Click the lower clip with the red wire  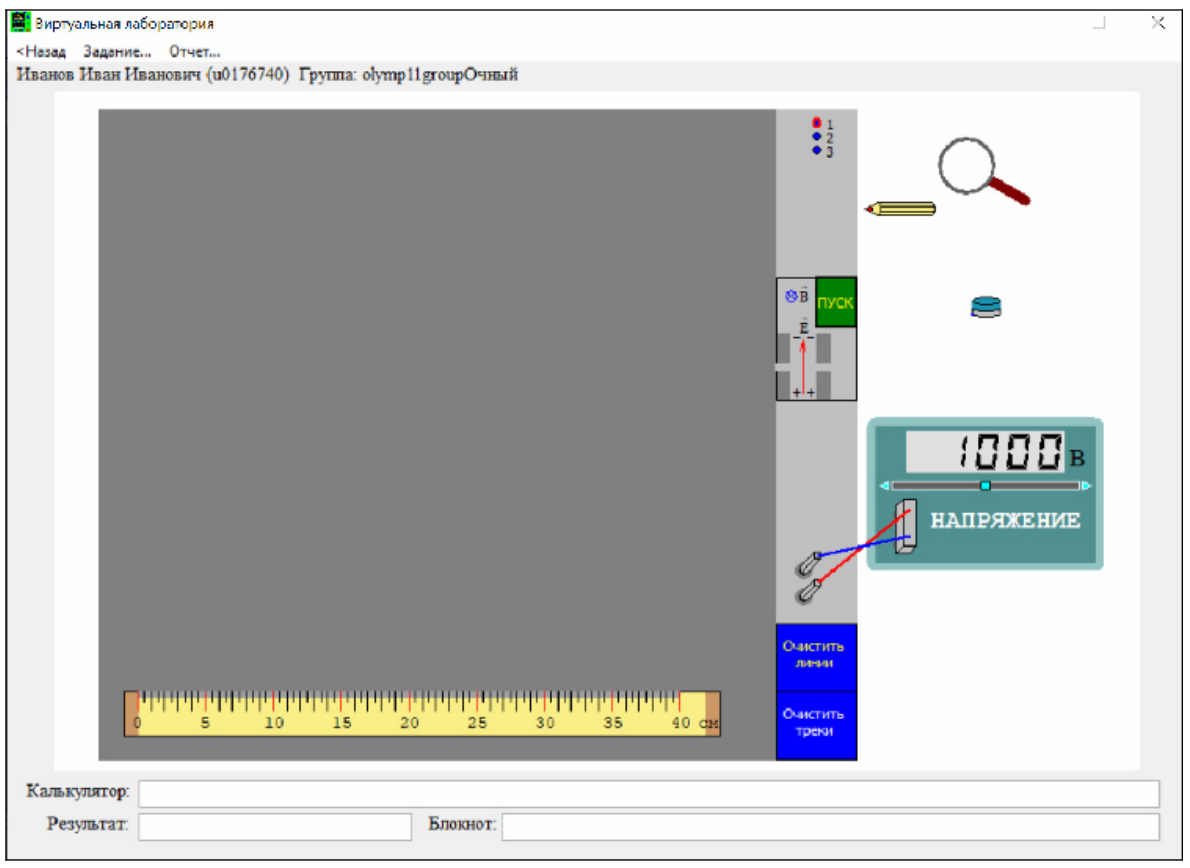coord(808,590)
